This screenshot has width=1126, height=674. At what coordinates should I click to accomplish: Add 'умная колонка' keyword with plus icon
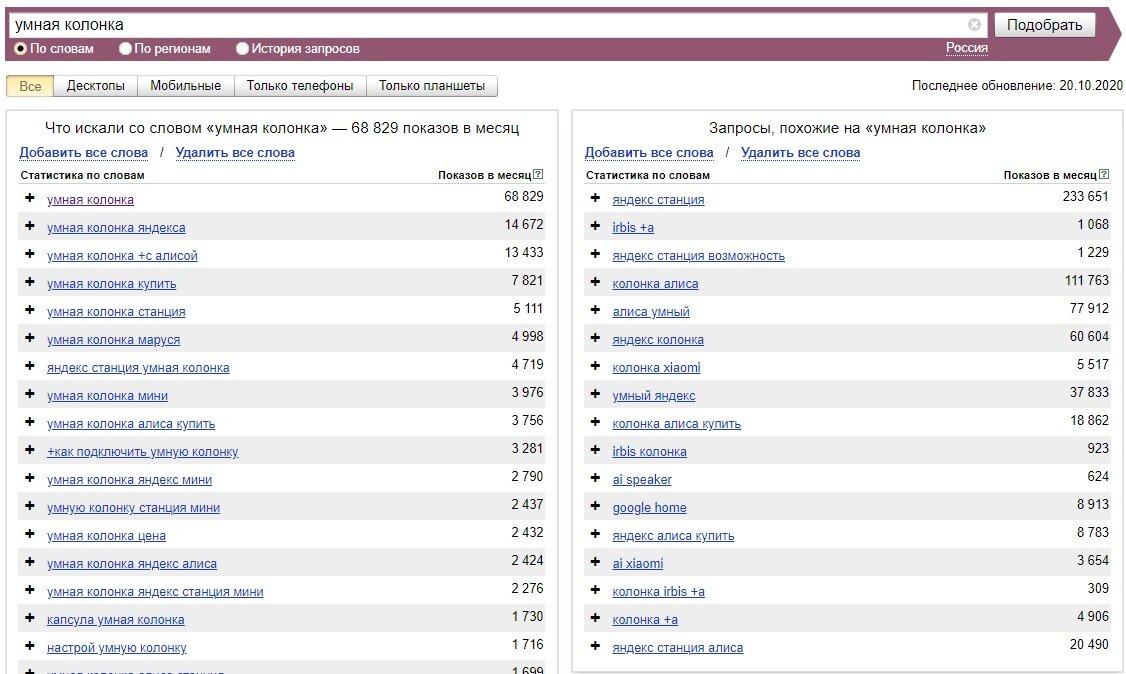[29, 198]
